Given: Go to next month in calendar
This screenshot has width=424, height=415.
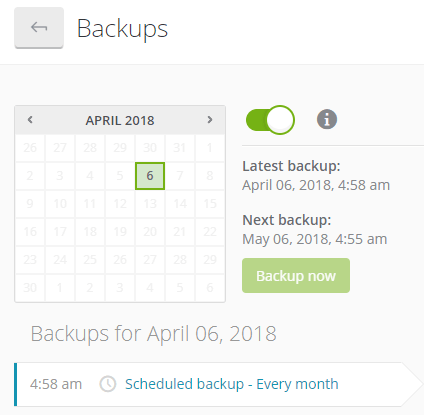Looking at the screenshot, I should click(x=210, y=120).
